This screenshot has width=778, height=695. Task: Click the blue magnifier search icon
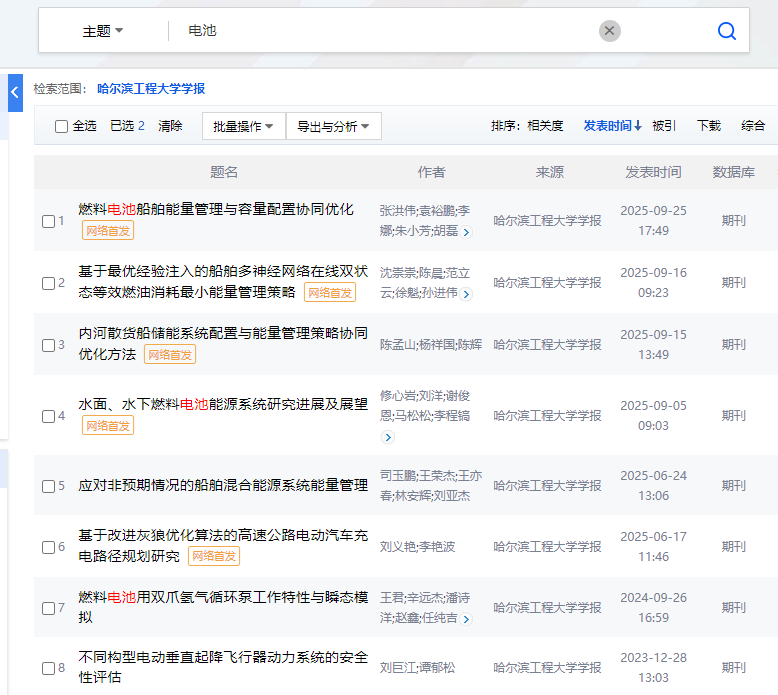pos(726,31)
